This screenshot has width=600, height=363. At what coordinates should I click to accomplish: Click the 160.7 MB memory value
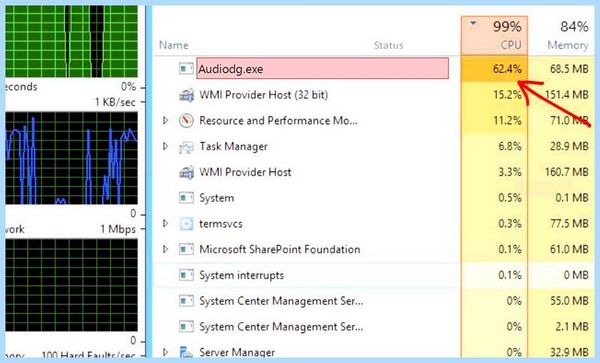pyautogui.click(x=567, y=172)
